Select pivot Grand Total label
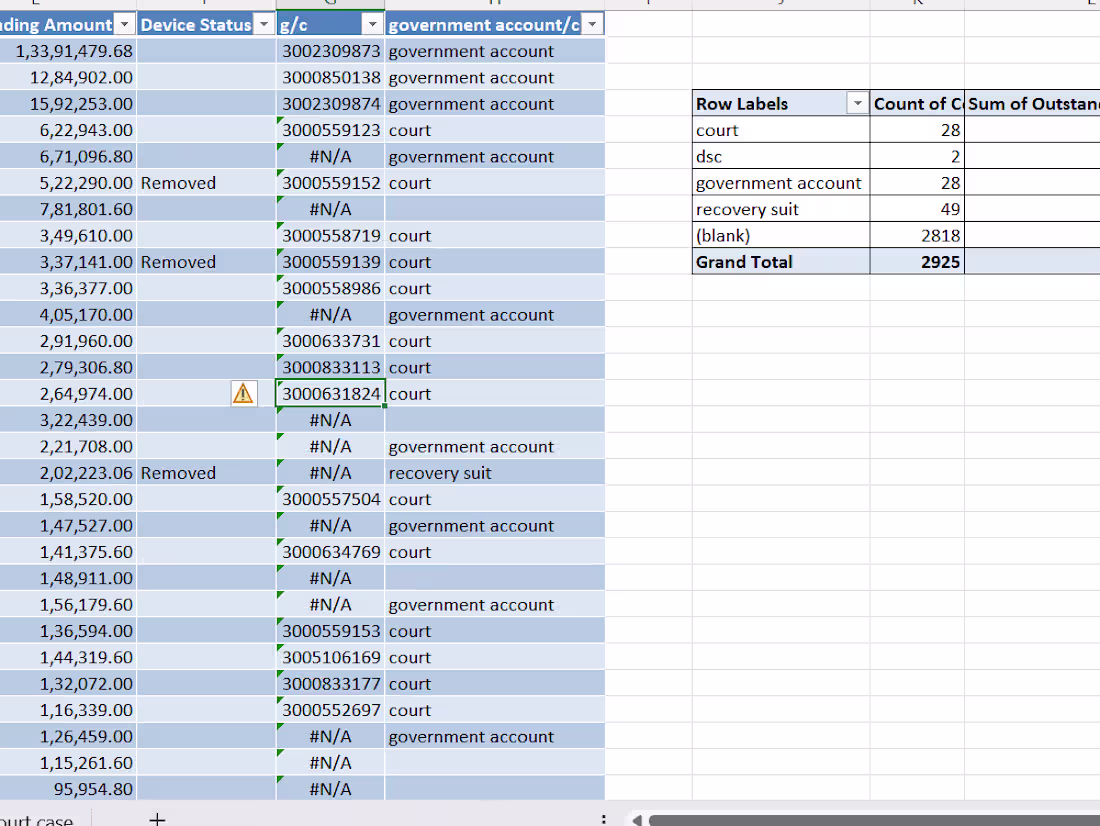This screenshot has width=1100, height=826. [x=781, y=262]
